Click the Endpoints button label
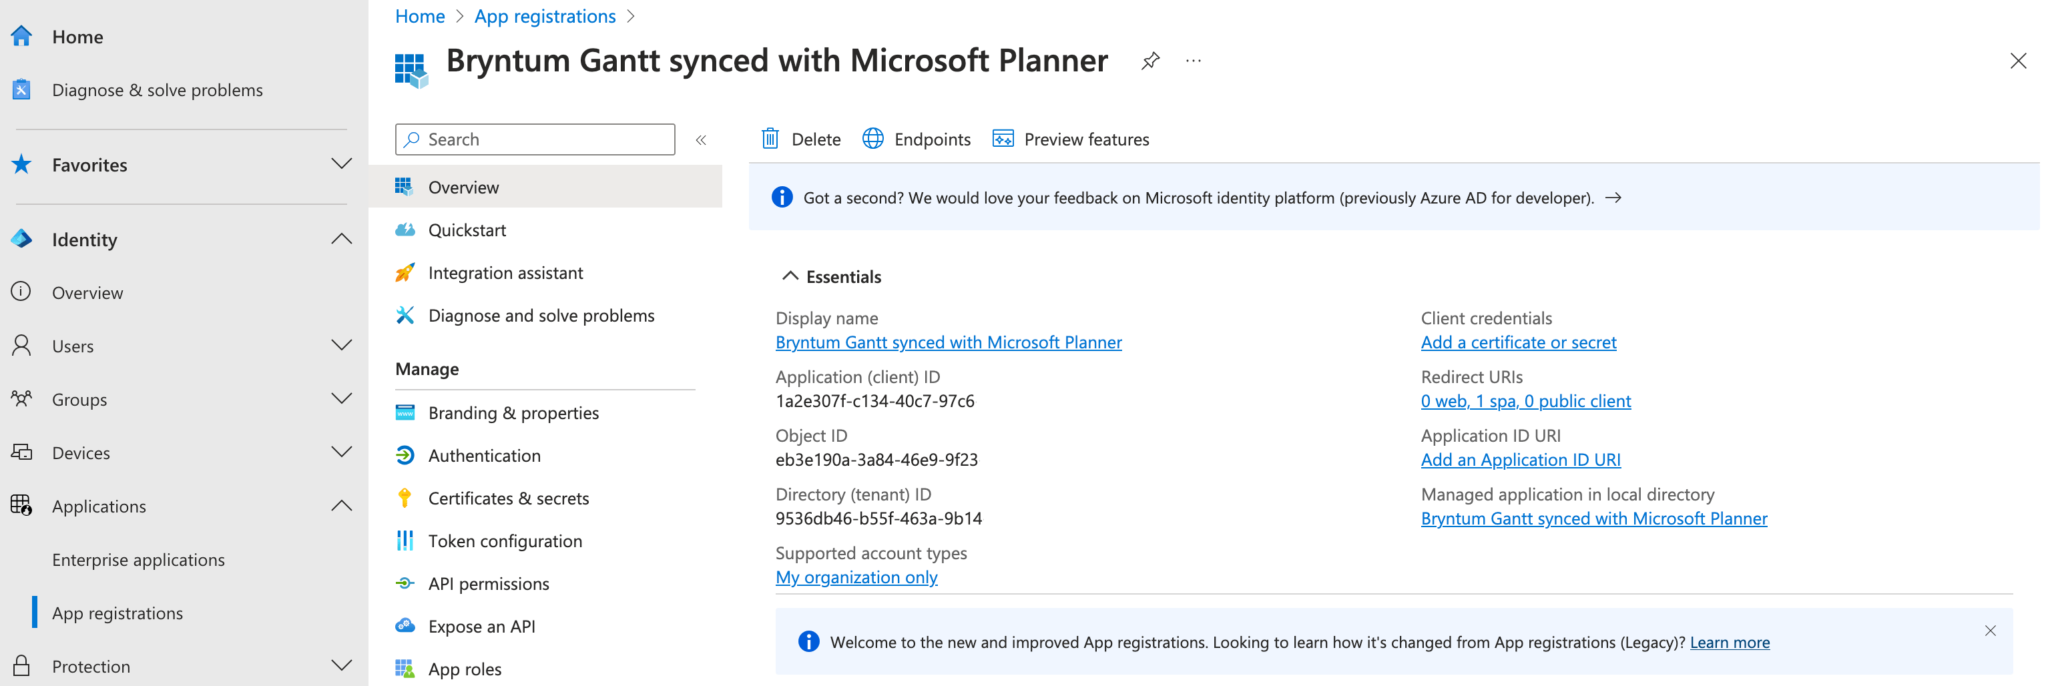Viewport: 2048px width, 686px height. [x=932, y=139]
